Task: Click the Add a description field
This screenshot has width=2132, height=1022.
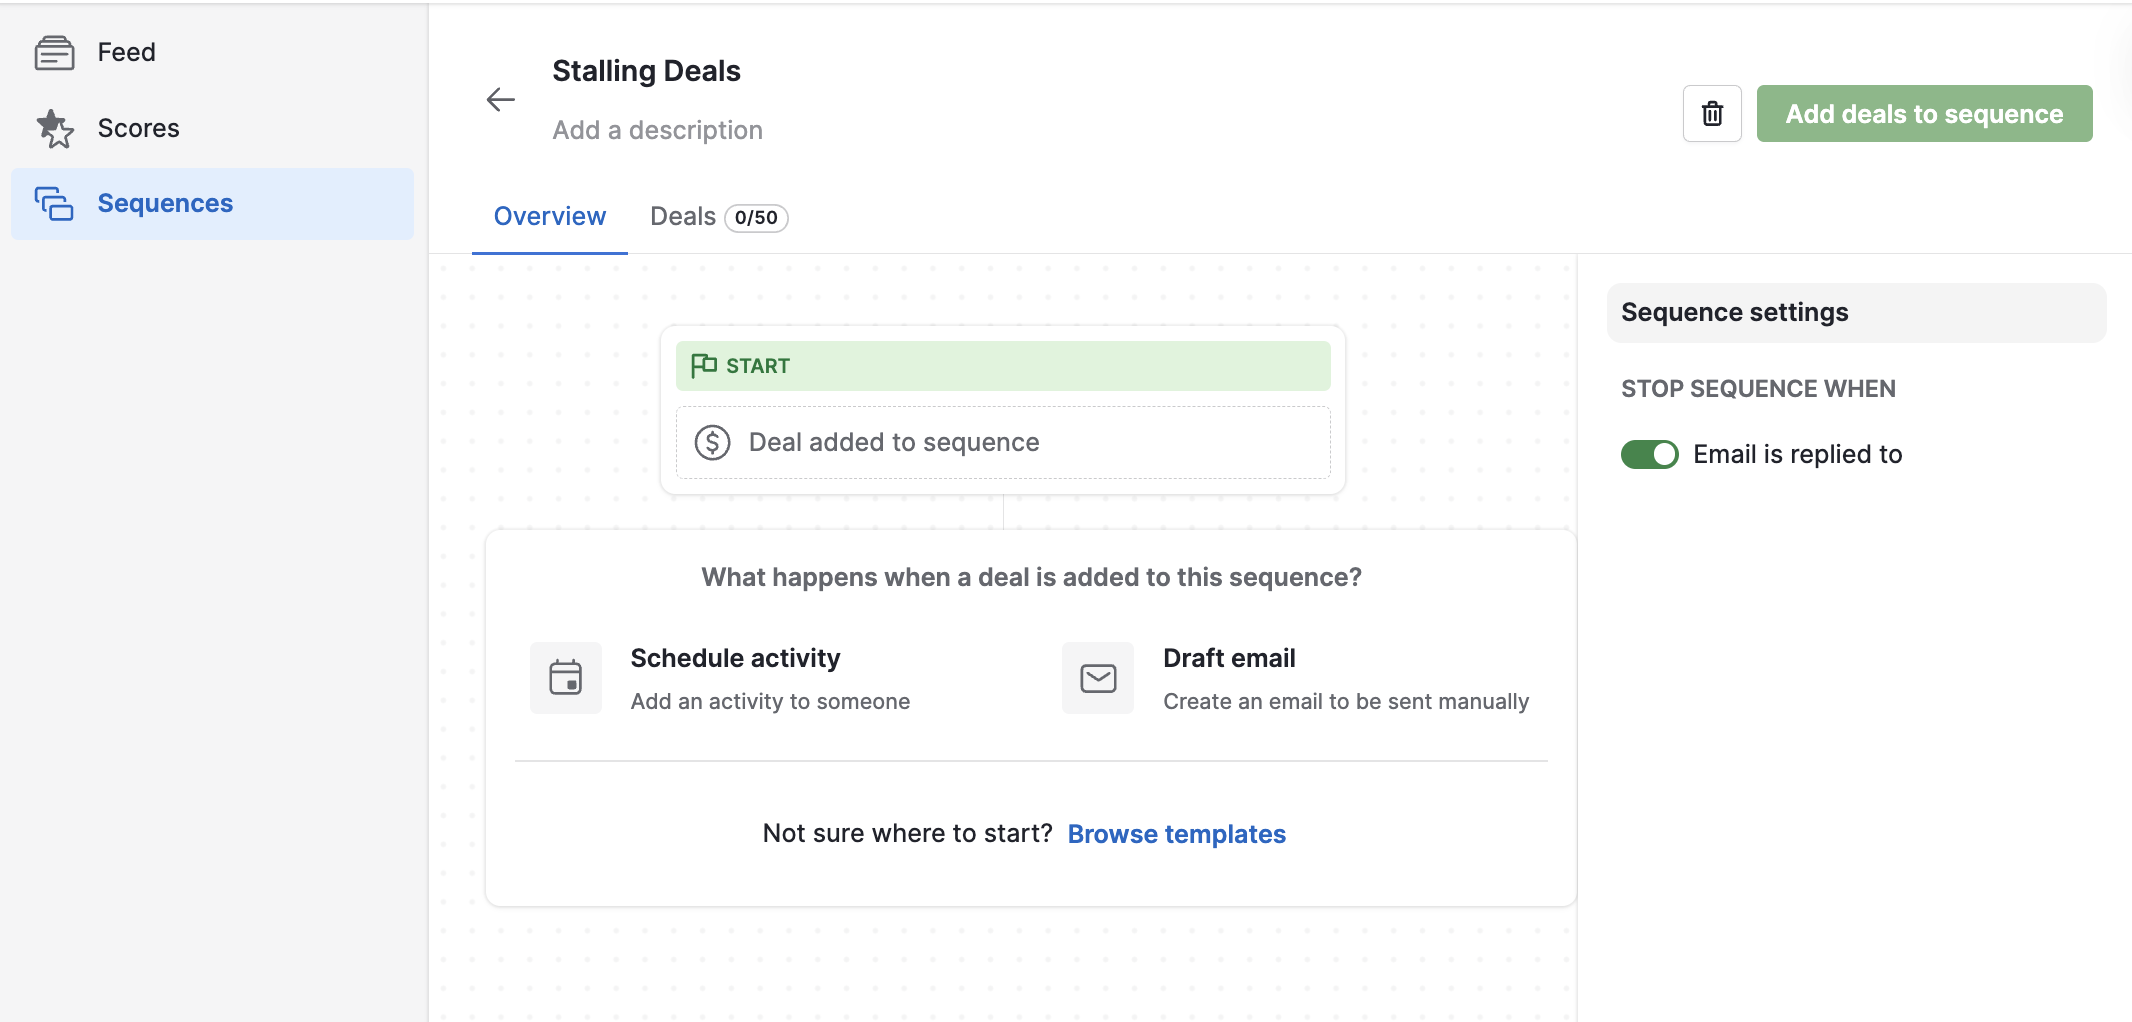Action: (657, 130)
